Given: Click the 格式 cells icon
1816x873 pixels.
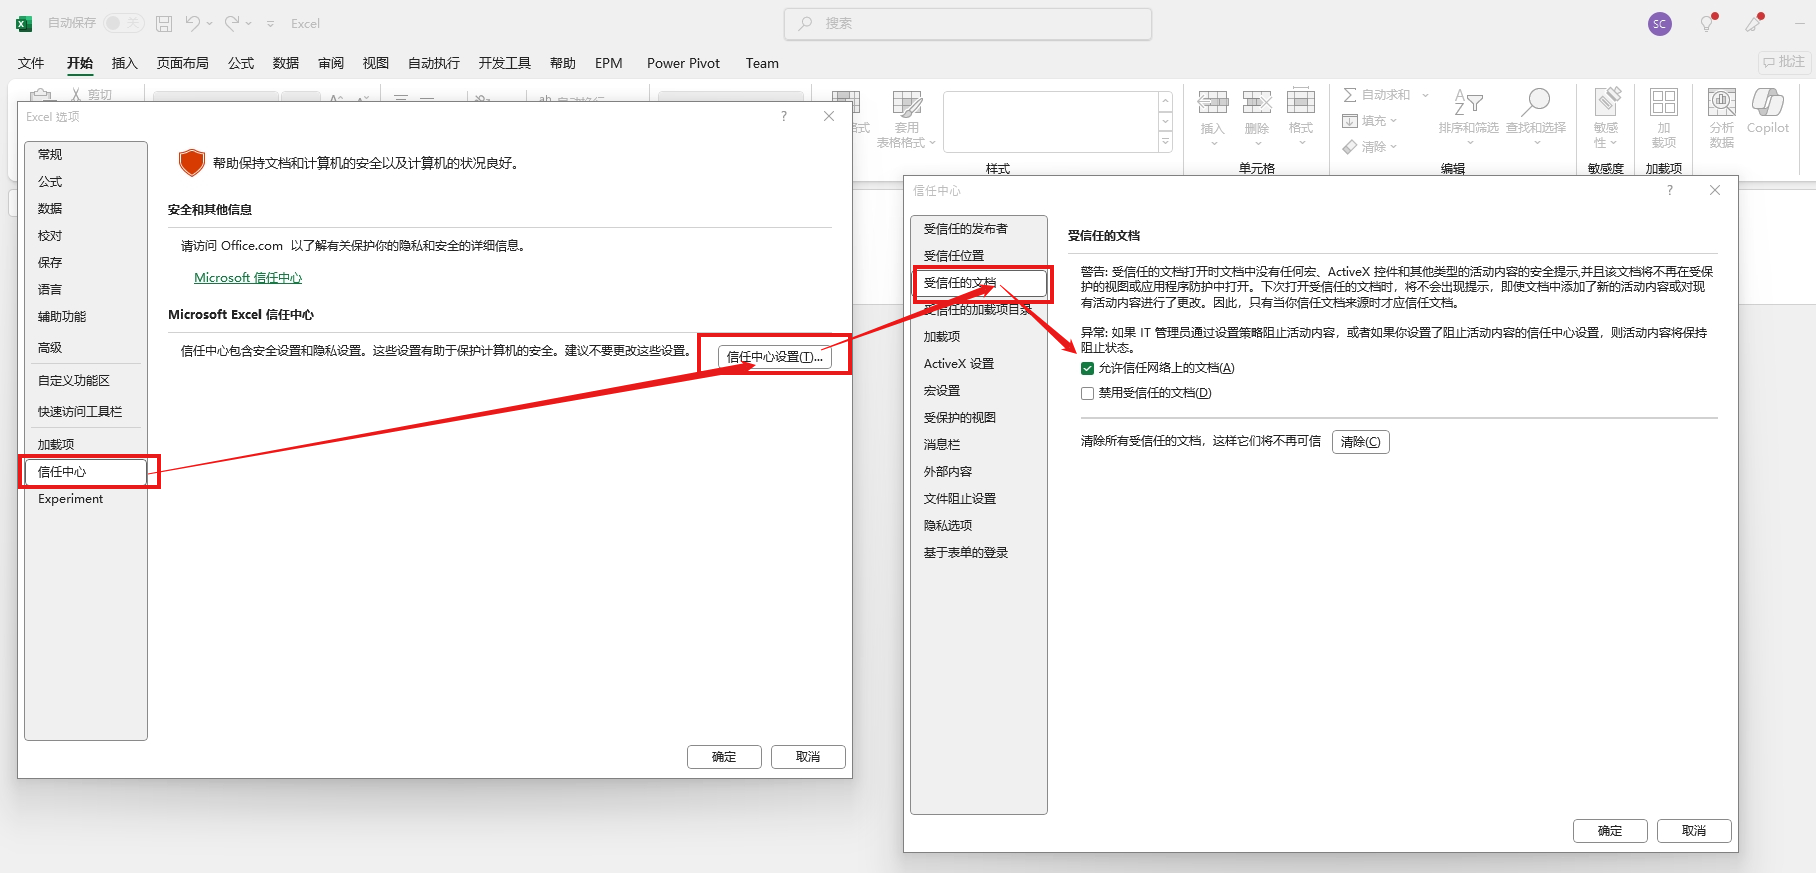Looking at the screenshot, I should pos(1301,102).
